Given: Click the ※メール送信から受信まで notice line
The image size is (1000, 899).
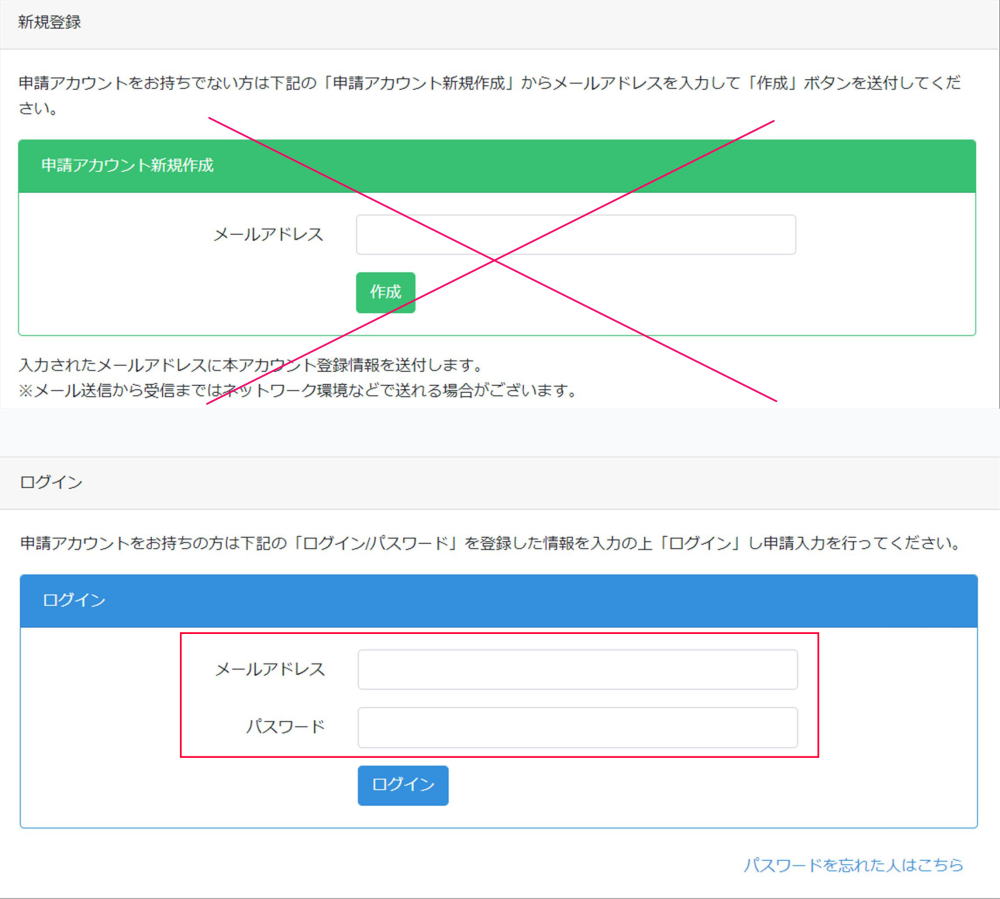Looking at the screenshot, I should point(298,390).
